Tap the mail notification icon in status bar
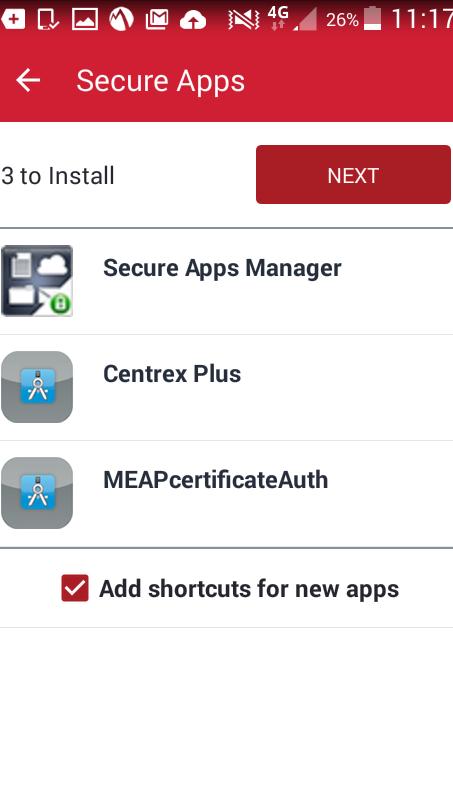The image size is (453, 800). pos(157,20)
